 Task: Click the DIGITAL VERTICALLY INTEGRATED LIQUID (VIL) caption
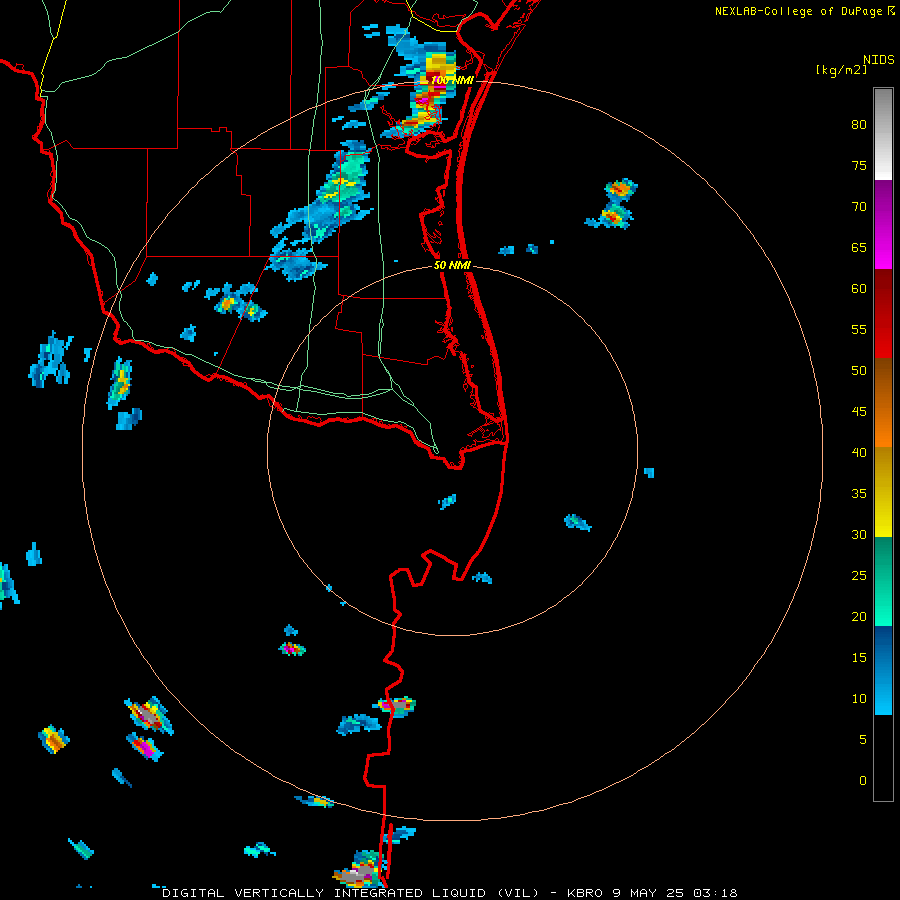(x=351, y=893)
